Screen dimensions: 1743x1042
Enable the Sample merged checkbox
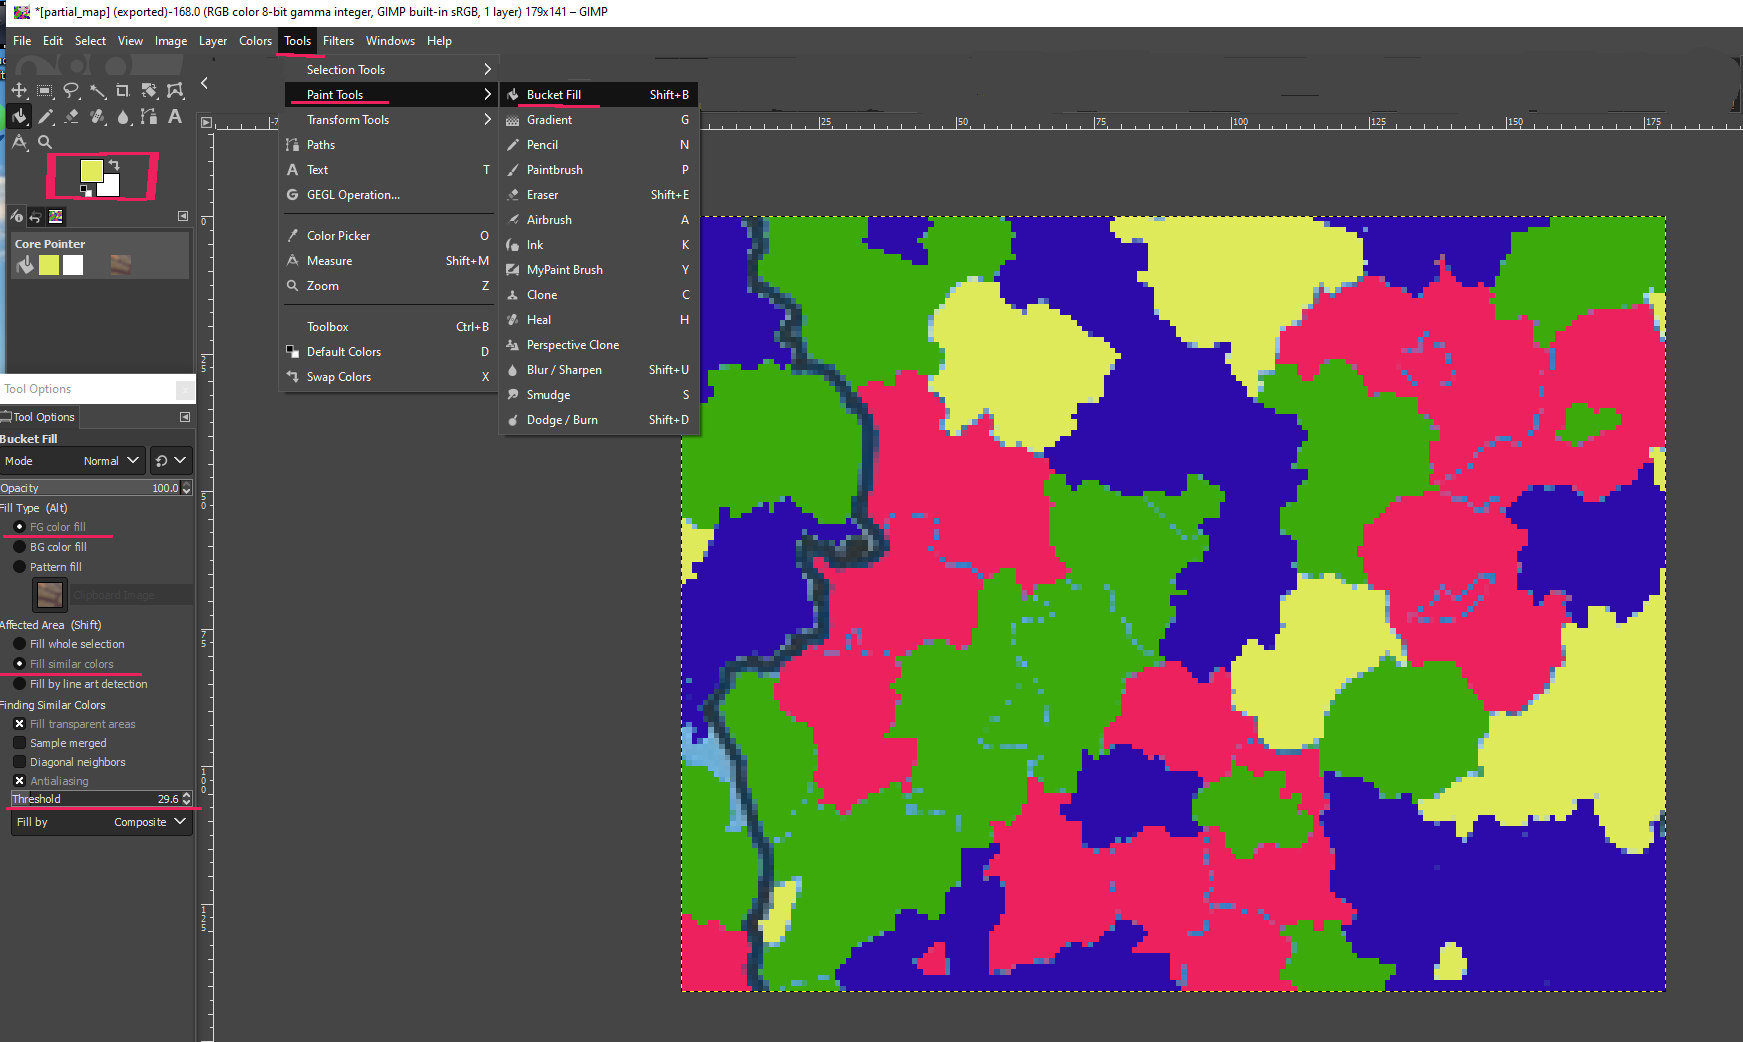click(x=20, y=743)
